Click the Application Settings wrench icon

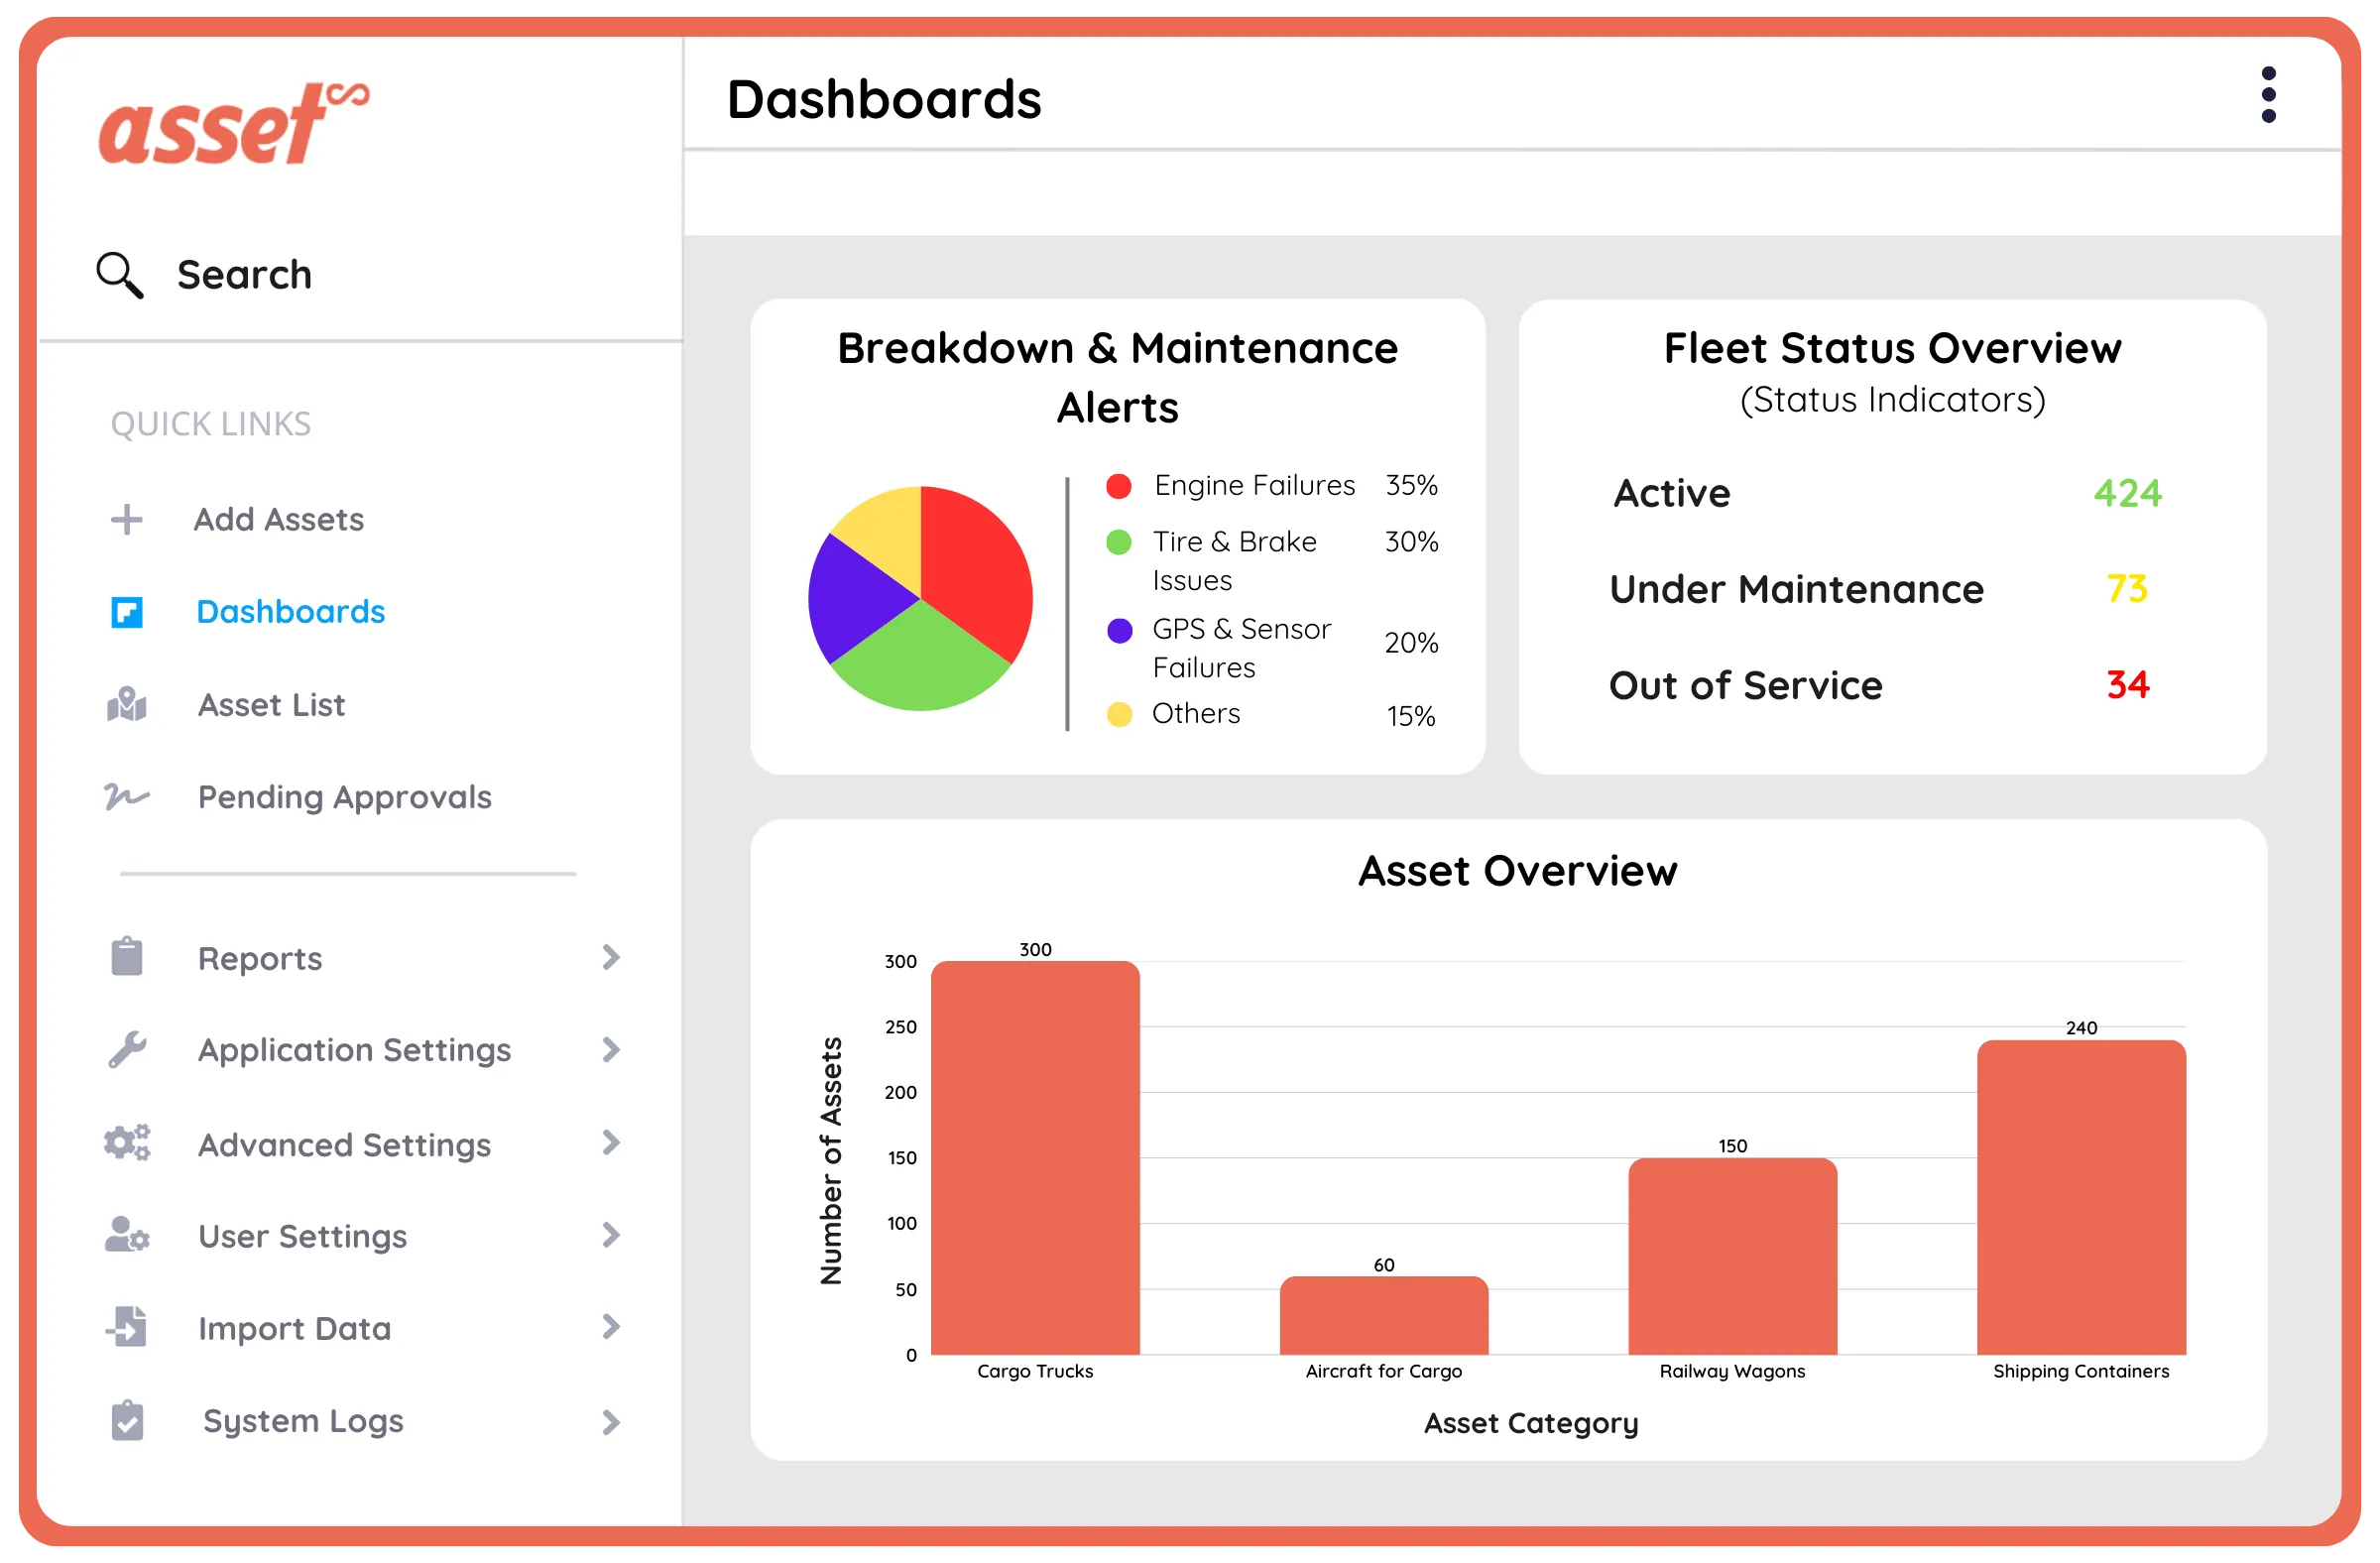tap(126, 1050)
